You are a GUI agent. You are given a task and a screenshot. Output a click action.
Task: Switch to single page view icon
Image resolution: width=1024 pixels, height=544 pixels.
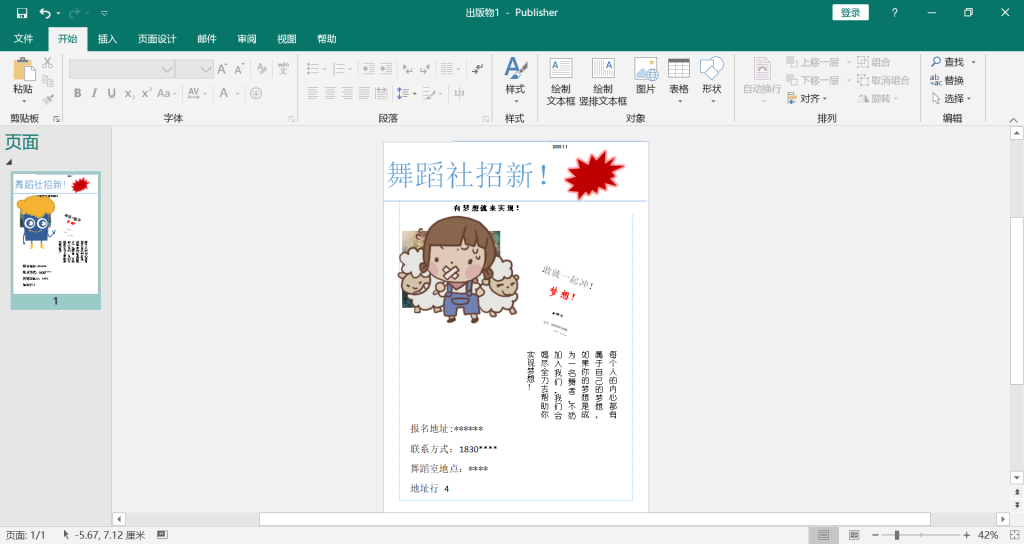coord(824,535)
